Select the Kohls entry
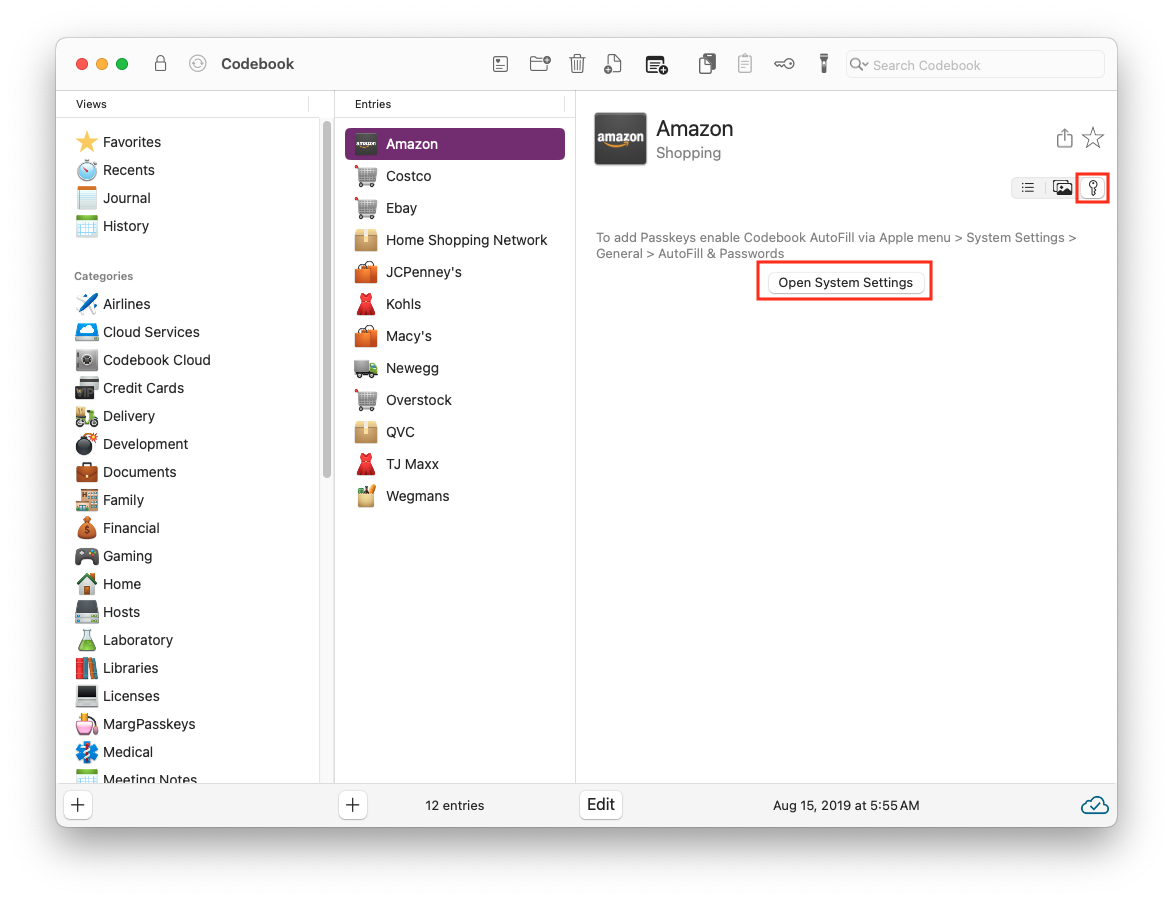 (x=455, y=305)
